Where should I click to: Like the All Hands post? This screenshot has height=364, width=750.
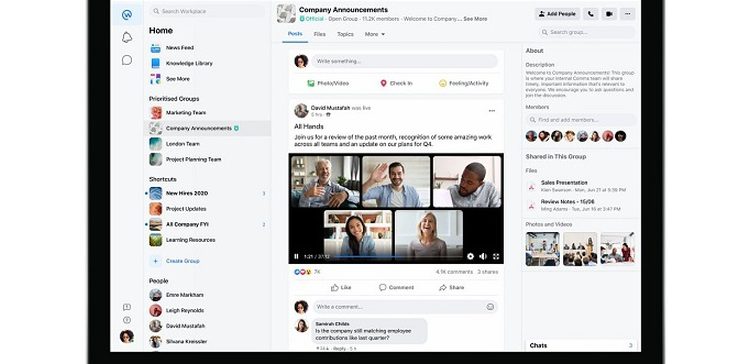341,287
